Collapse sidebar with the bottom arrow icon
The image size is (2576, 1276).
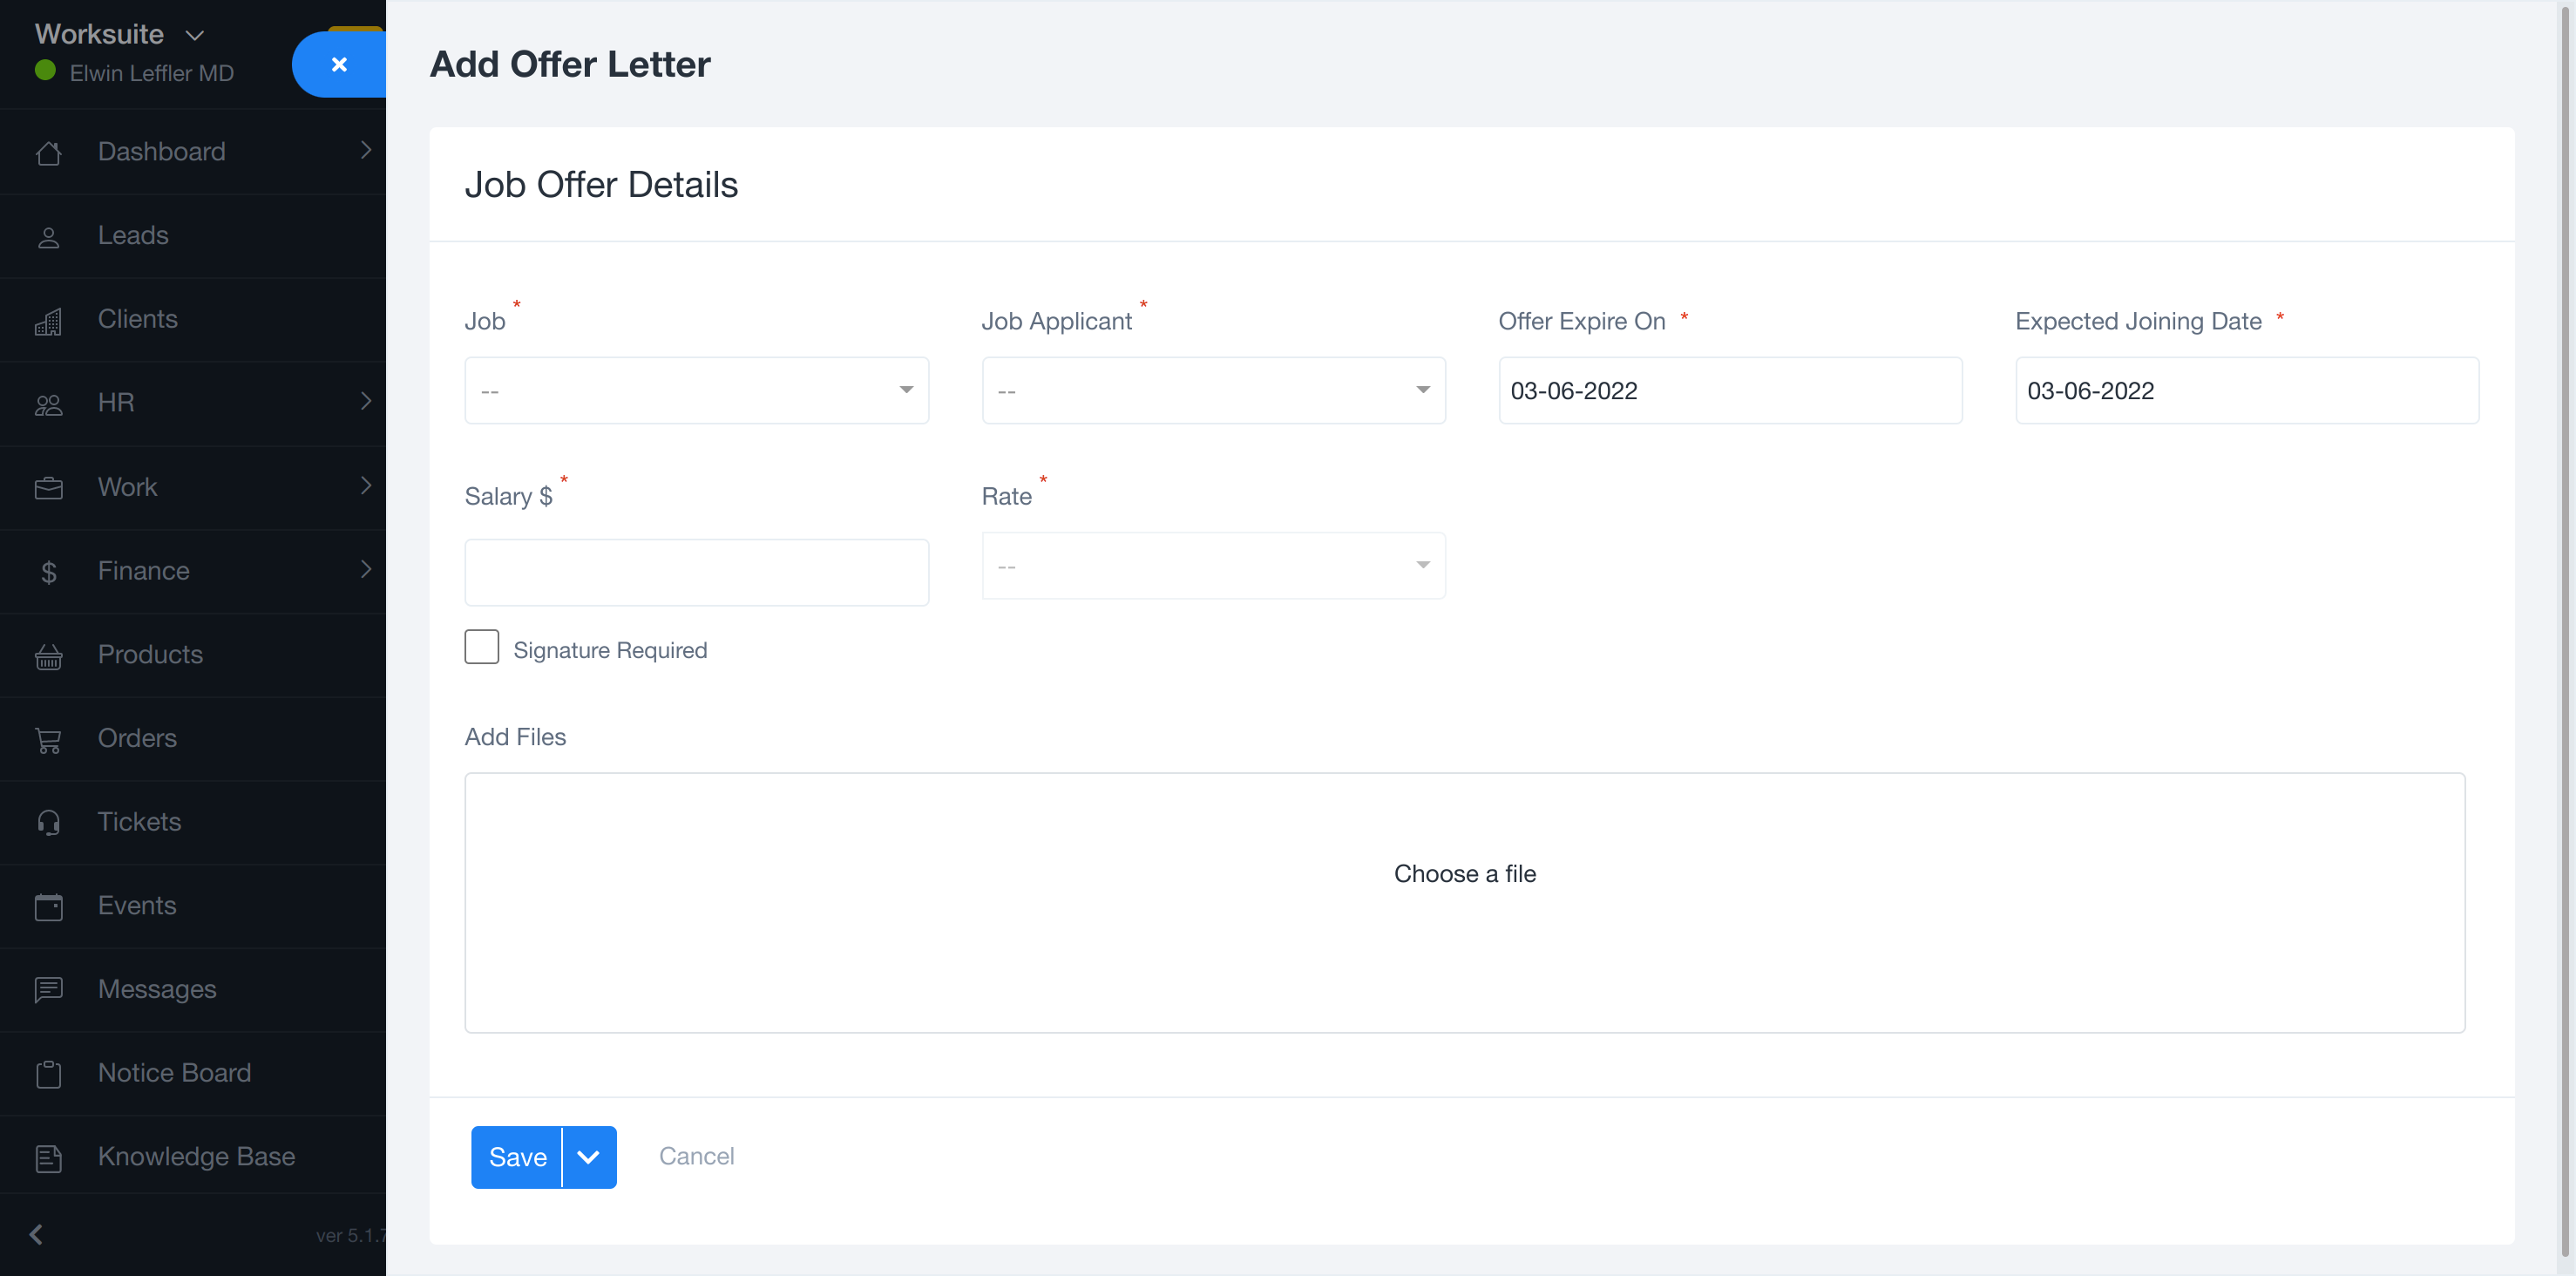coord(36,1234)
